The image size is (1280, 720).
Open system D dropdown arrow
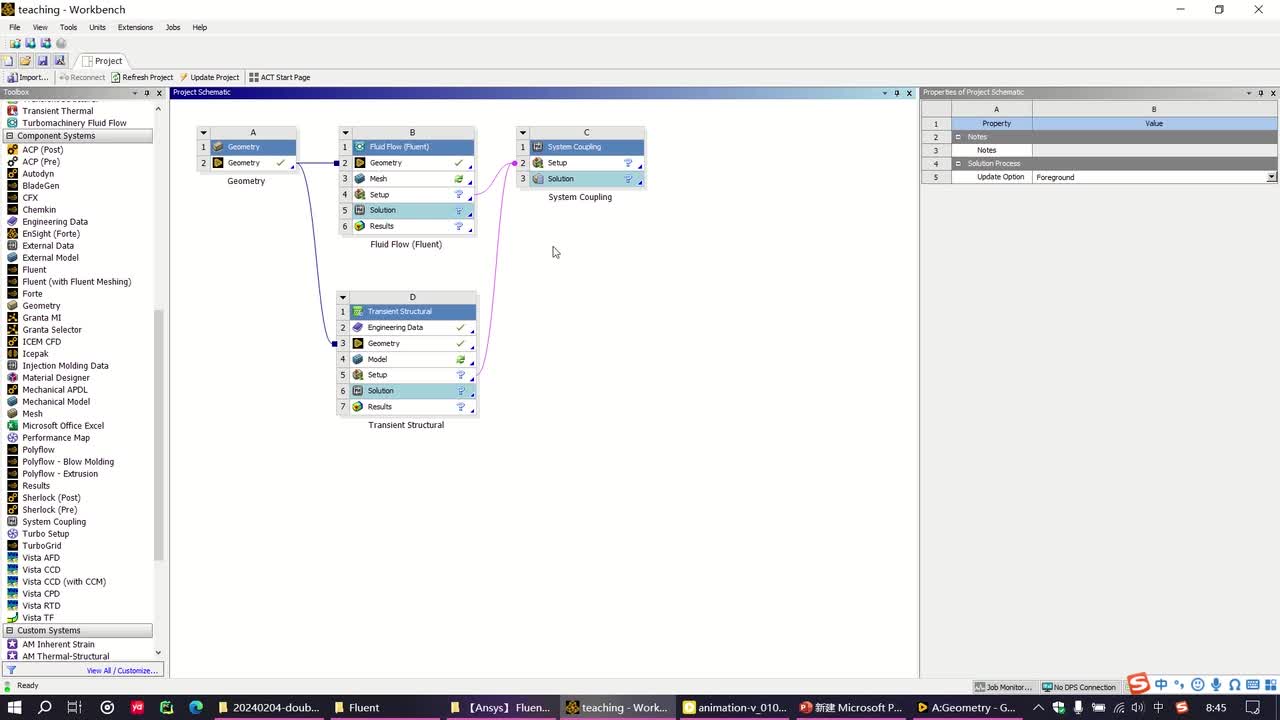click(342, 297)
